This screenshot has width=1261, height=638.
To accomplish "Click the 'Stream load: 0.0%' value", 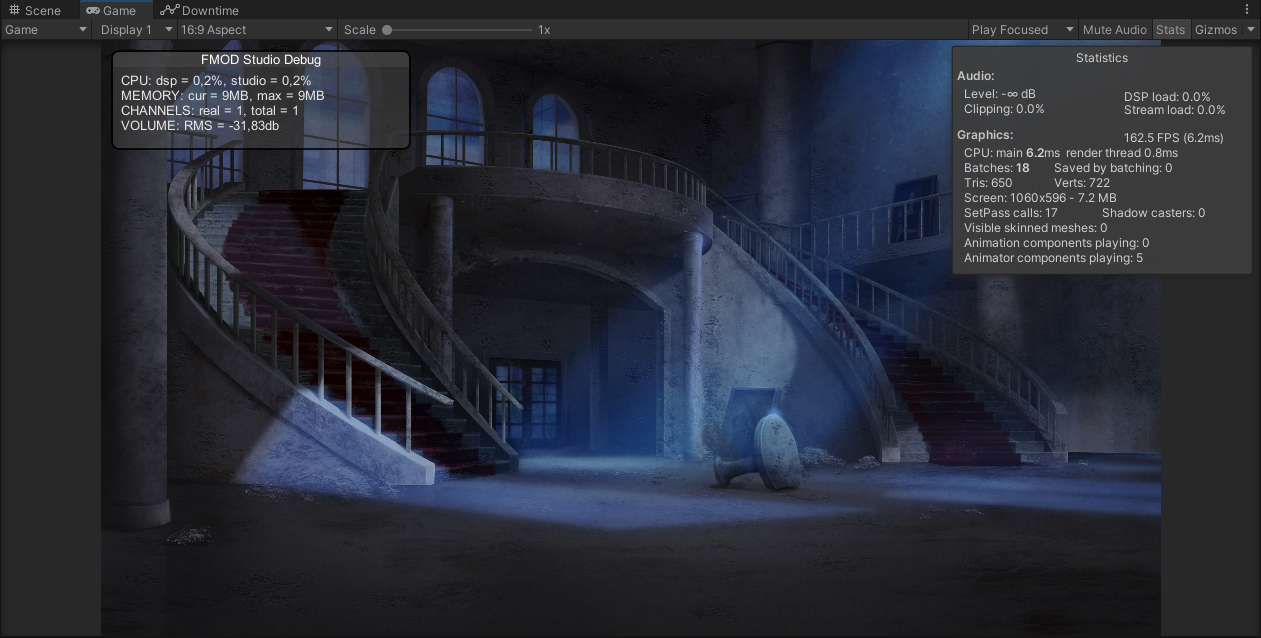I will 1175,110.
